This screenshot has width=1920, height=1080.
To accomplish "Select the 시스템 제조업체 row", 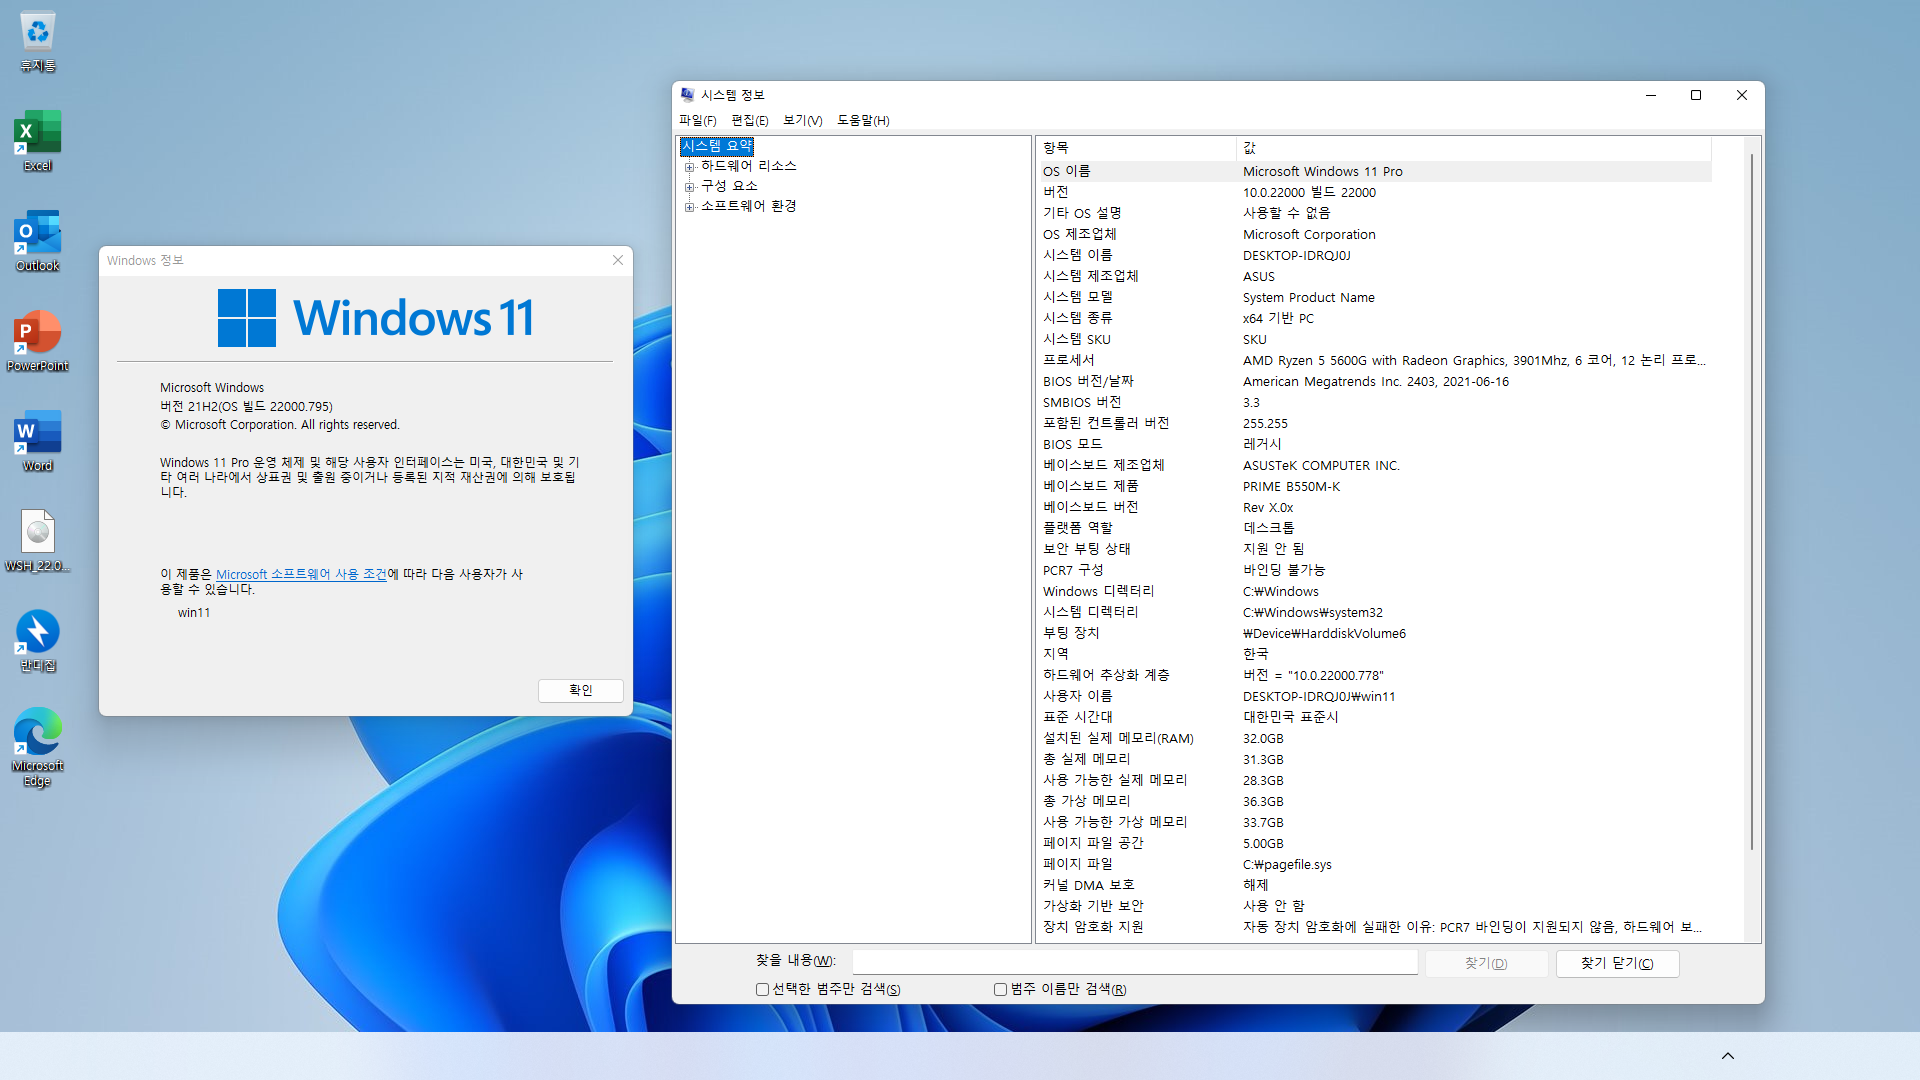I will tap(1375, 276).
